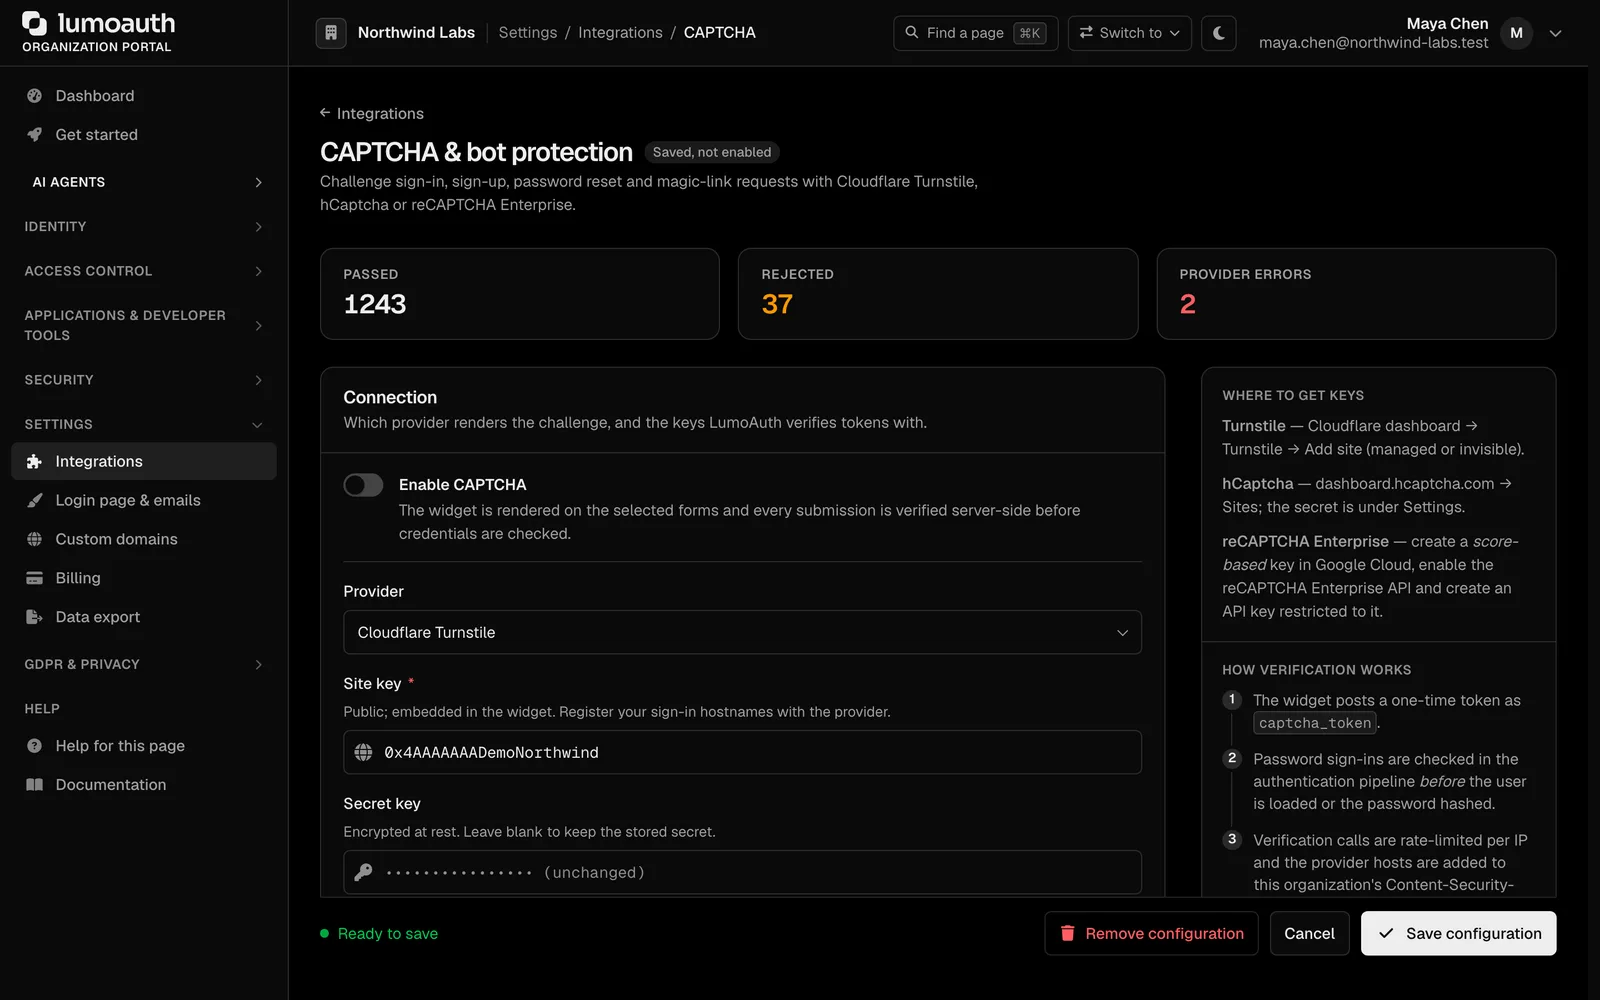The image size is (1600, 1000).
Task: Click the PROVIDER ERRORS 2 stat card
Action: [1356, 294]
